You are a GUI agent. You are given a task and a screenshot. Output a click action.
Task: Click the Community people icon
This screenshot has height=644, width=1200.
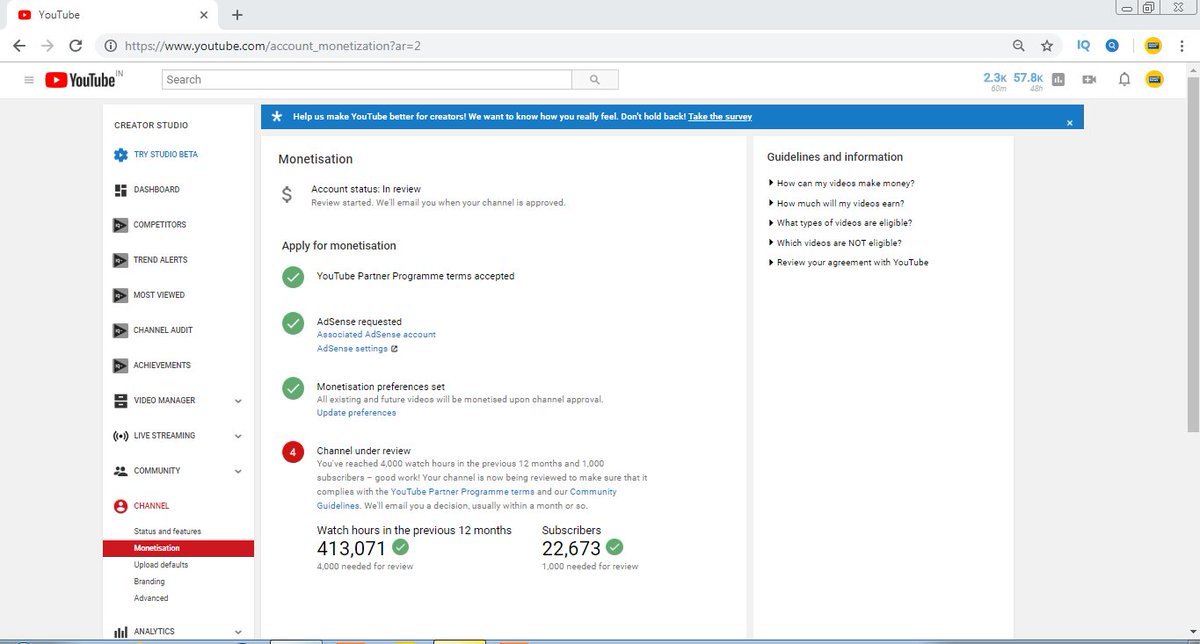pos(120,471)
